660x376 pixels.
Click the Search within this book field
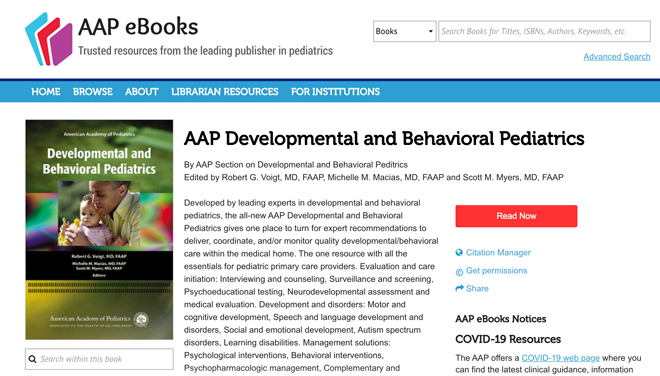point(99,359)
